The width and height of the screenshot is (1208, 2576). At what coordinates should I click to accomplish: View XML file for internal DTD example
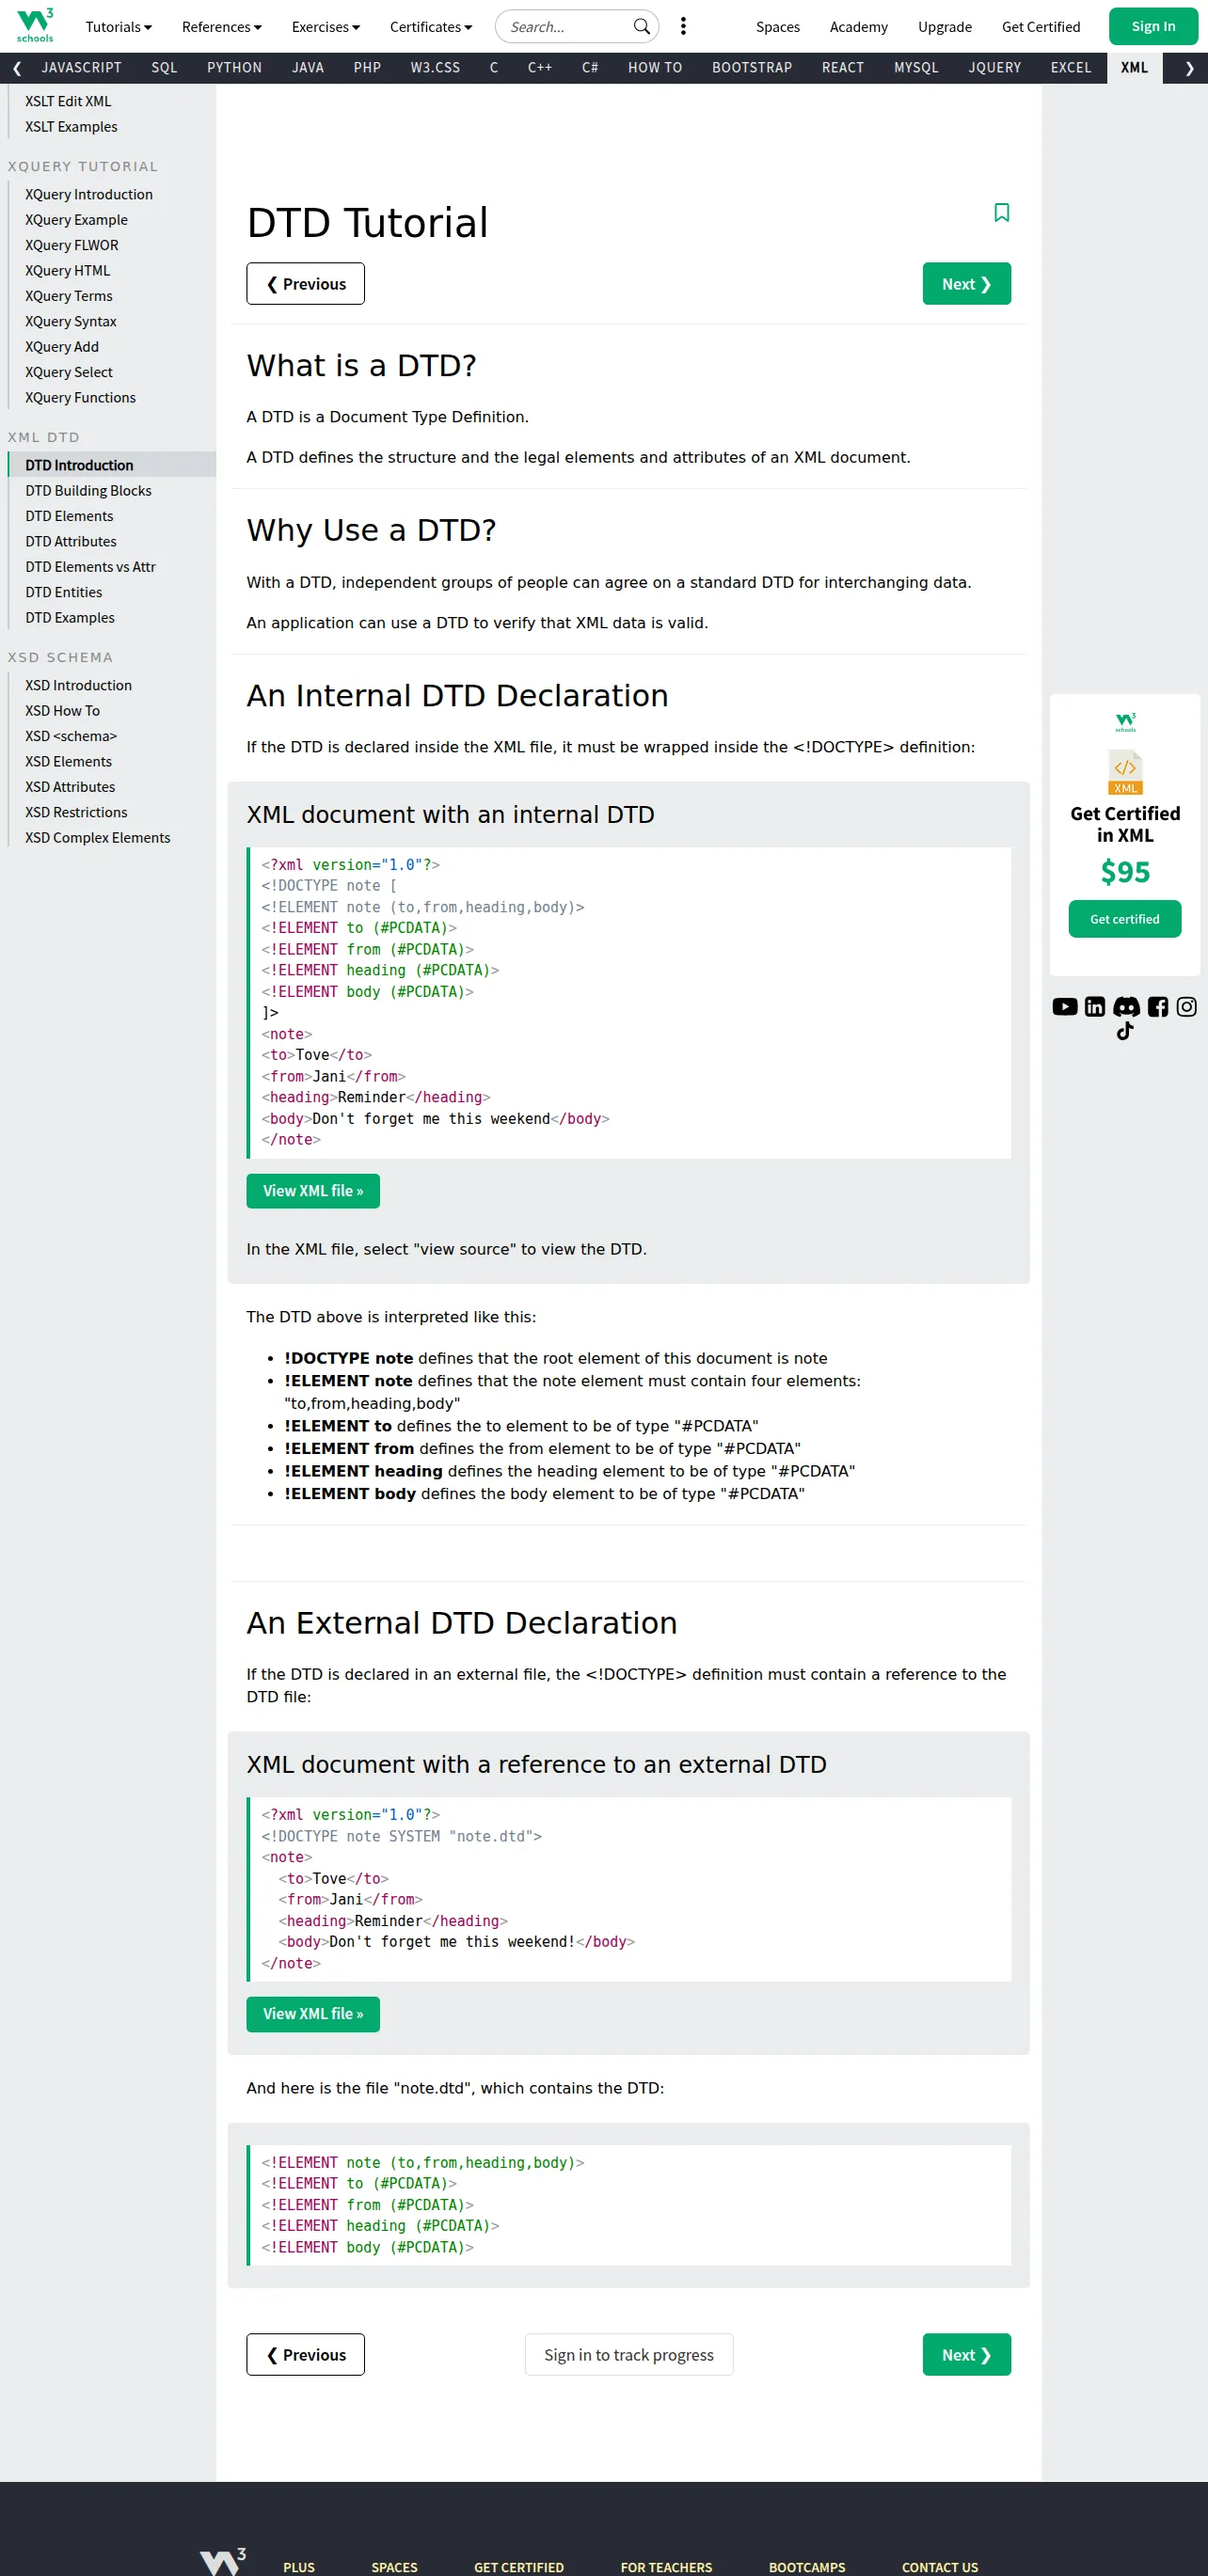(x=313, y=1191)
